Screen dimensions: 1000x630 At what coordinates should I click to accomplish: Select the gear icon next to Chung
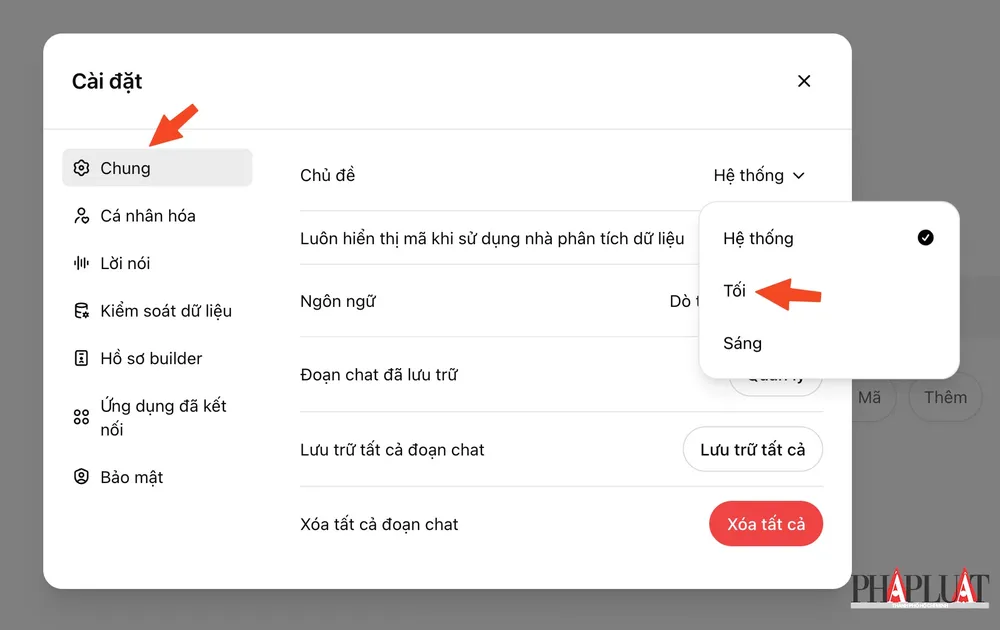pos(81,168)
